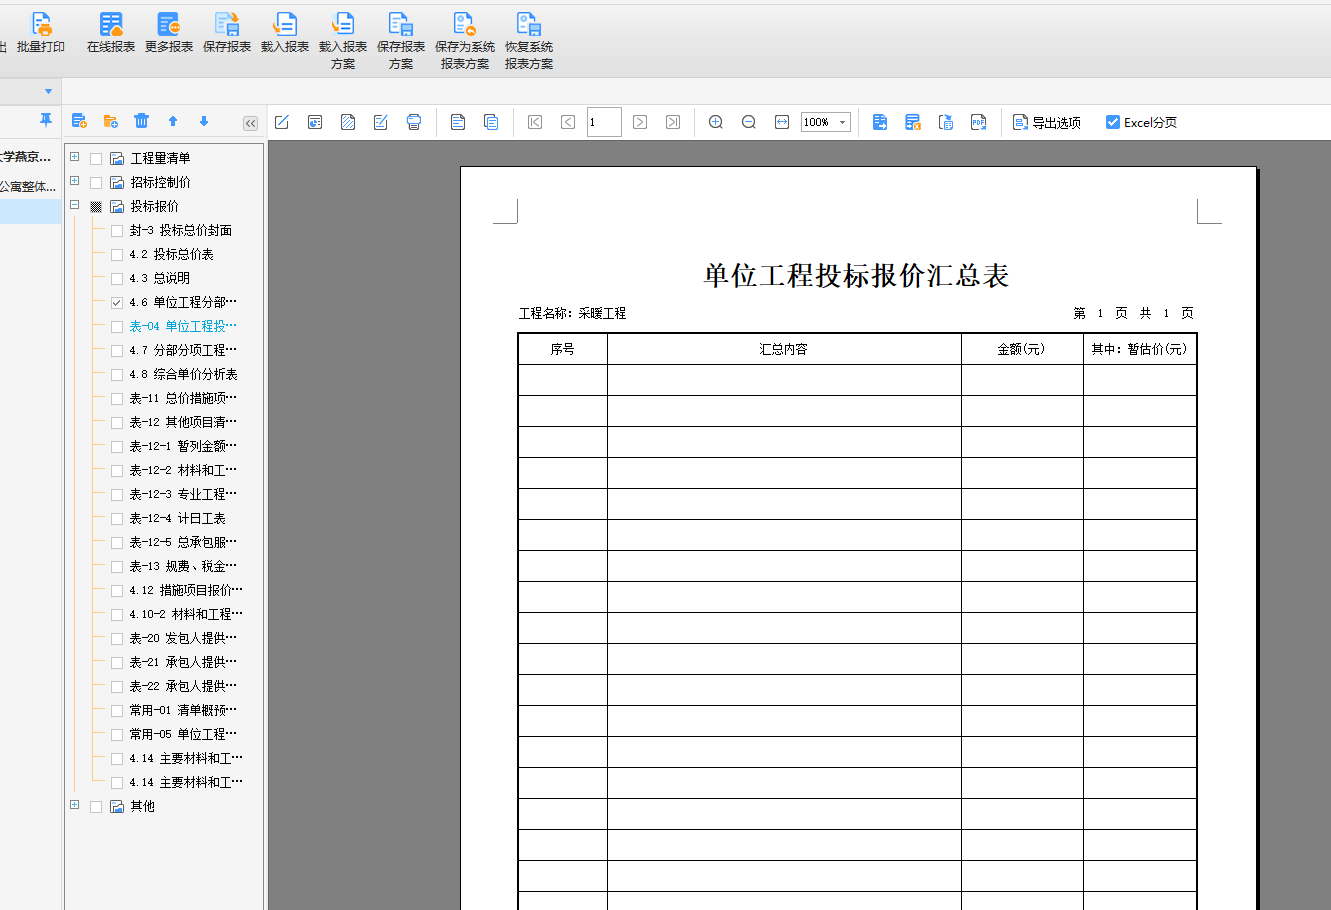
Task: Click 保存为系统报表方案 icon
Action: tap(465, 24)
